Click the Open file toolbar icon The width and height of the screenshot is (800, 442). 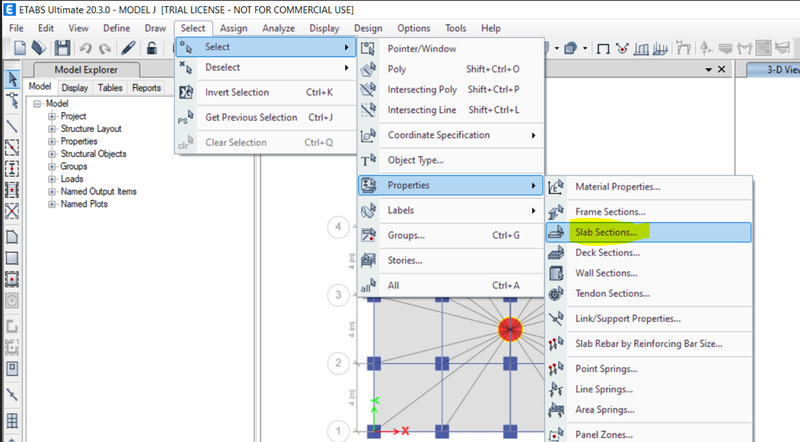tap(39, 48)
